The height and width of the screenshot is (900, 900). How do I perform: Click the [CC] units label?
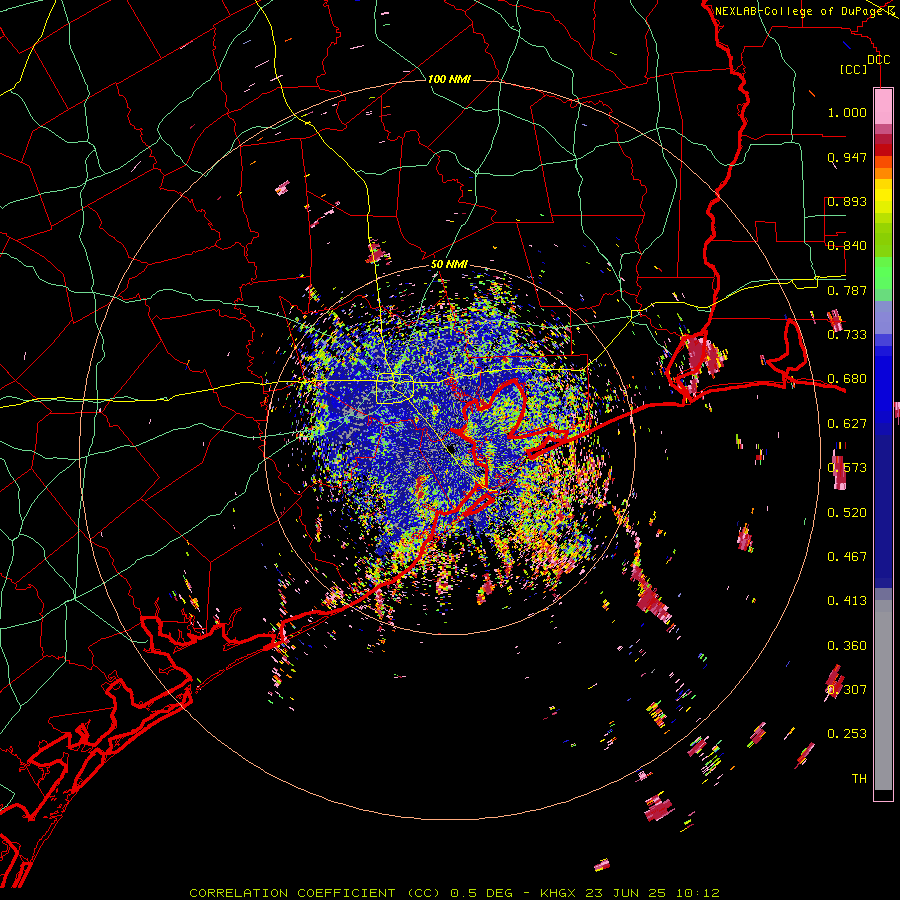click(853, 69)
